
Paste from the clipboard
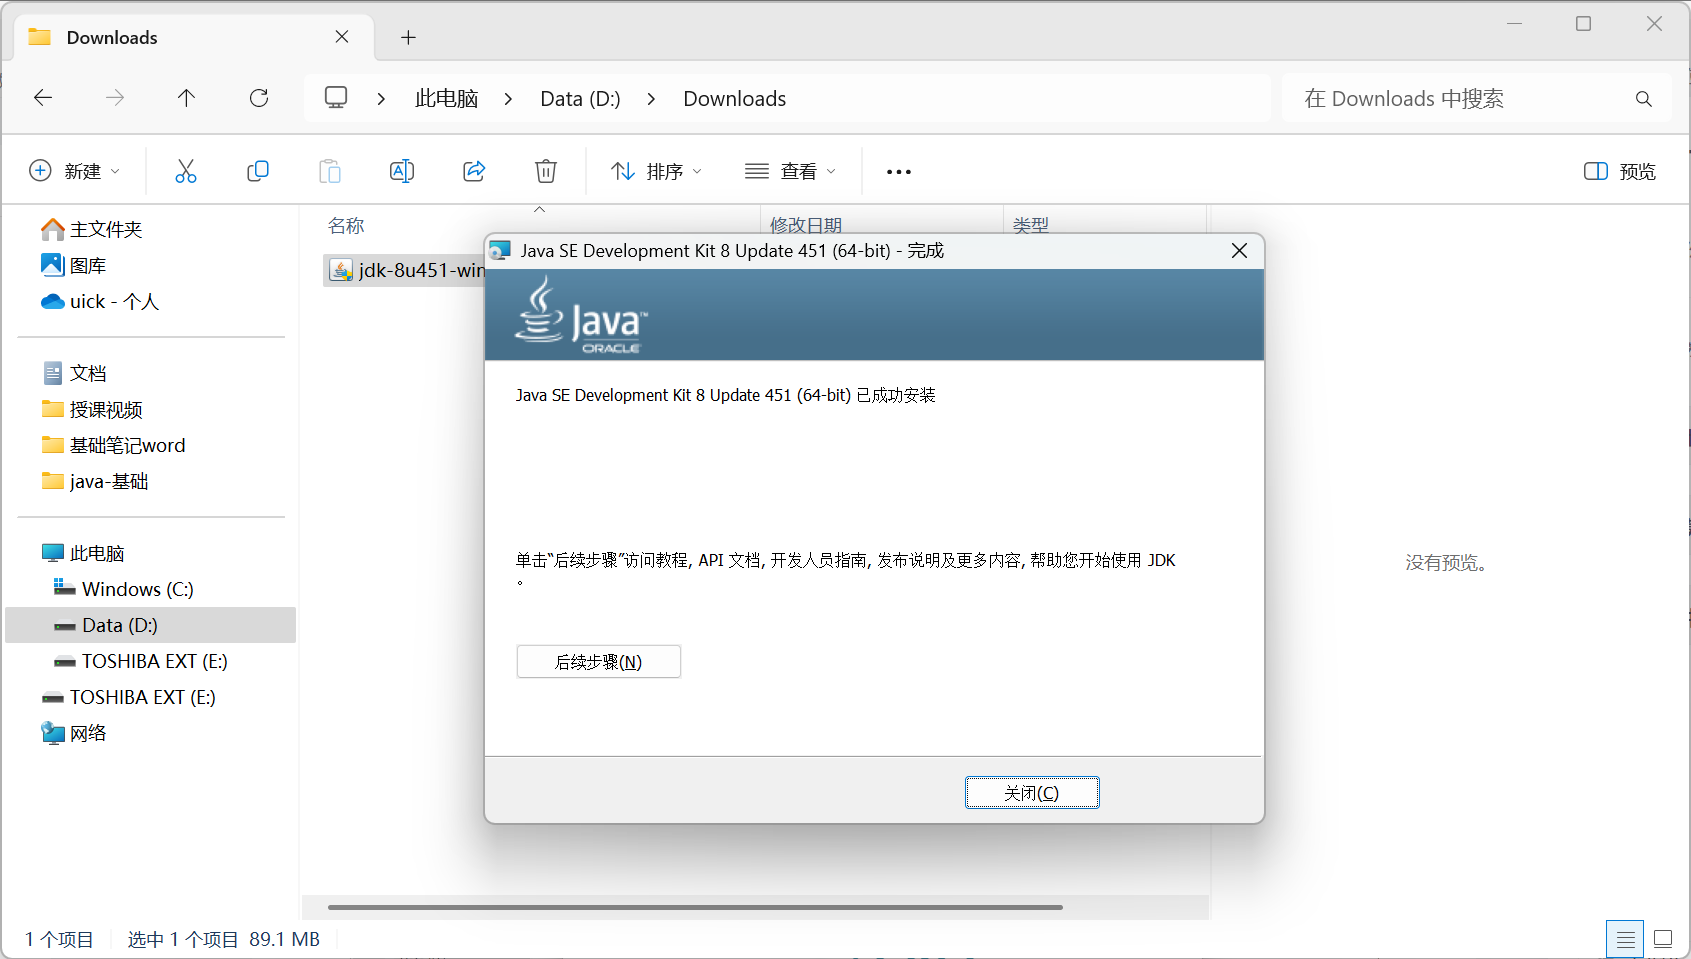pos(330,170)
